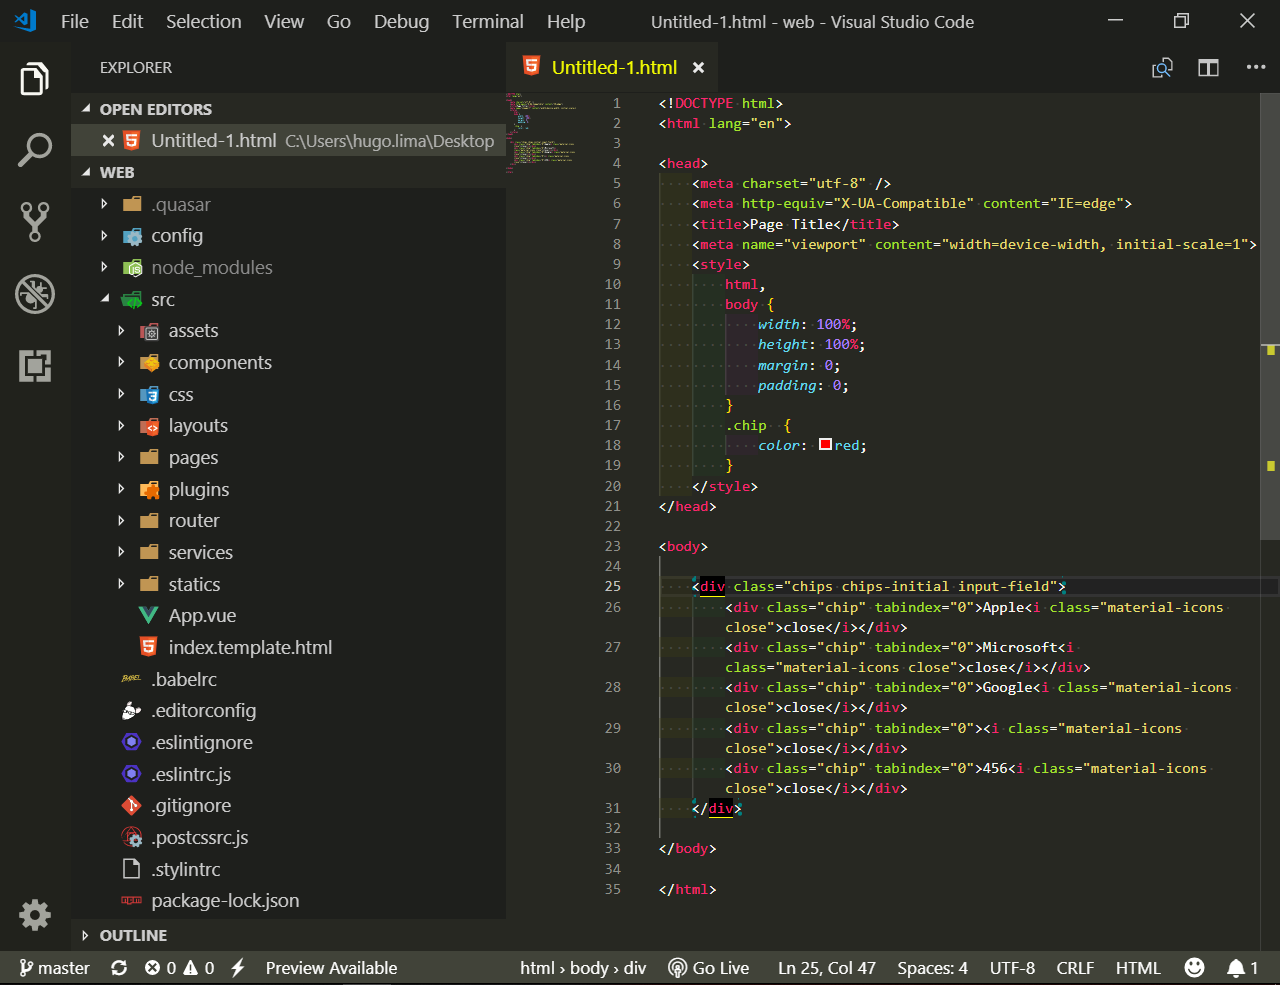
Task: Click Go Live in the status bar
Action: click(x=710, y=967)
